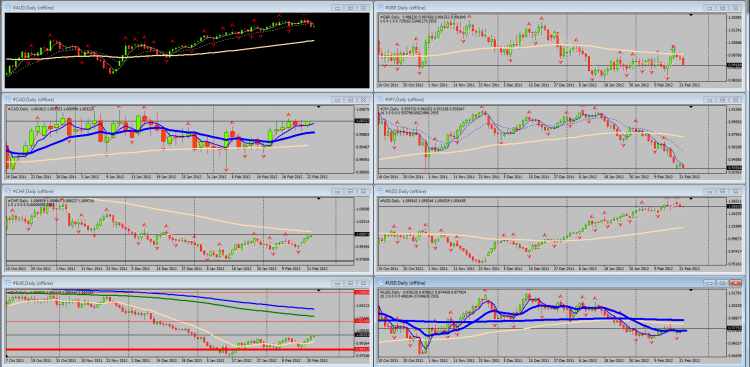Minimize the #JPY,Daily chart window
The height and width of the screenshot is (367, 750).
[x=710, y=100]
